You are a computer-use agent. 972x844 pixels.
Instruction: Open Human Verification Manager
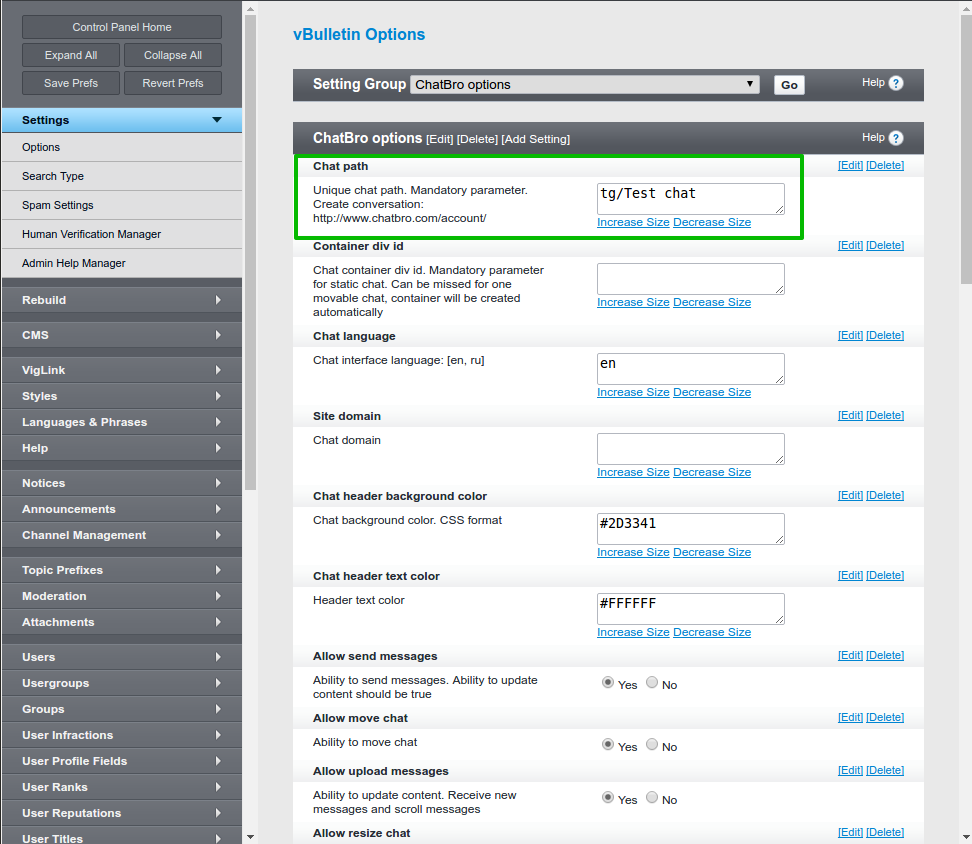tap(122, 234)
